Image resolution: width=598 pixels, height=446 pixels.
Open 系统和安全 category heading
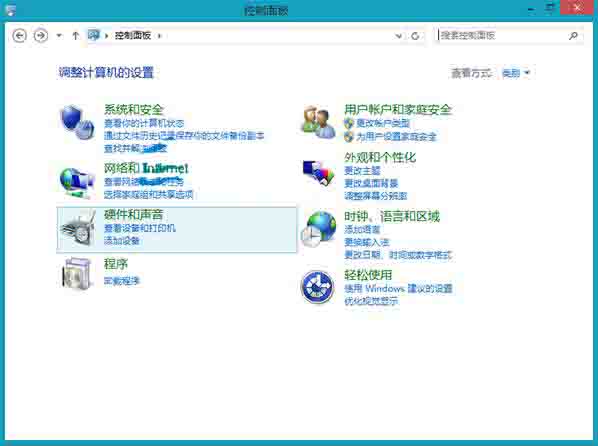[x=133, y=109]
